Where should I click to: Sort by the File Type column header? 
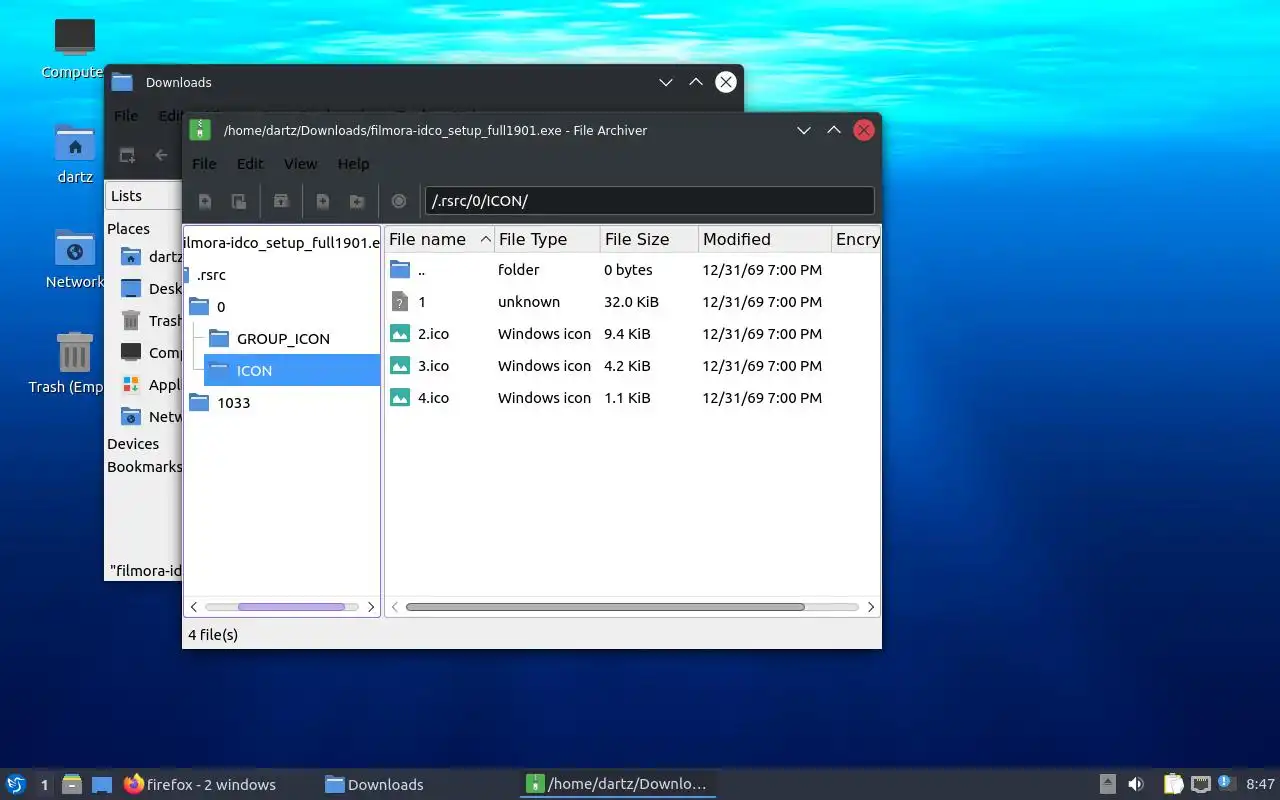pyautogui.click(x=548, y=239)
